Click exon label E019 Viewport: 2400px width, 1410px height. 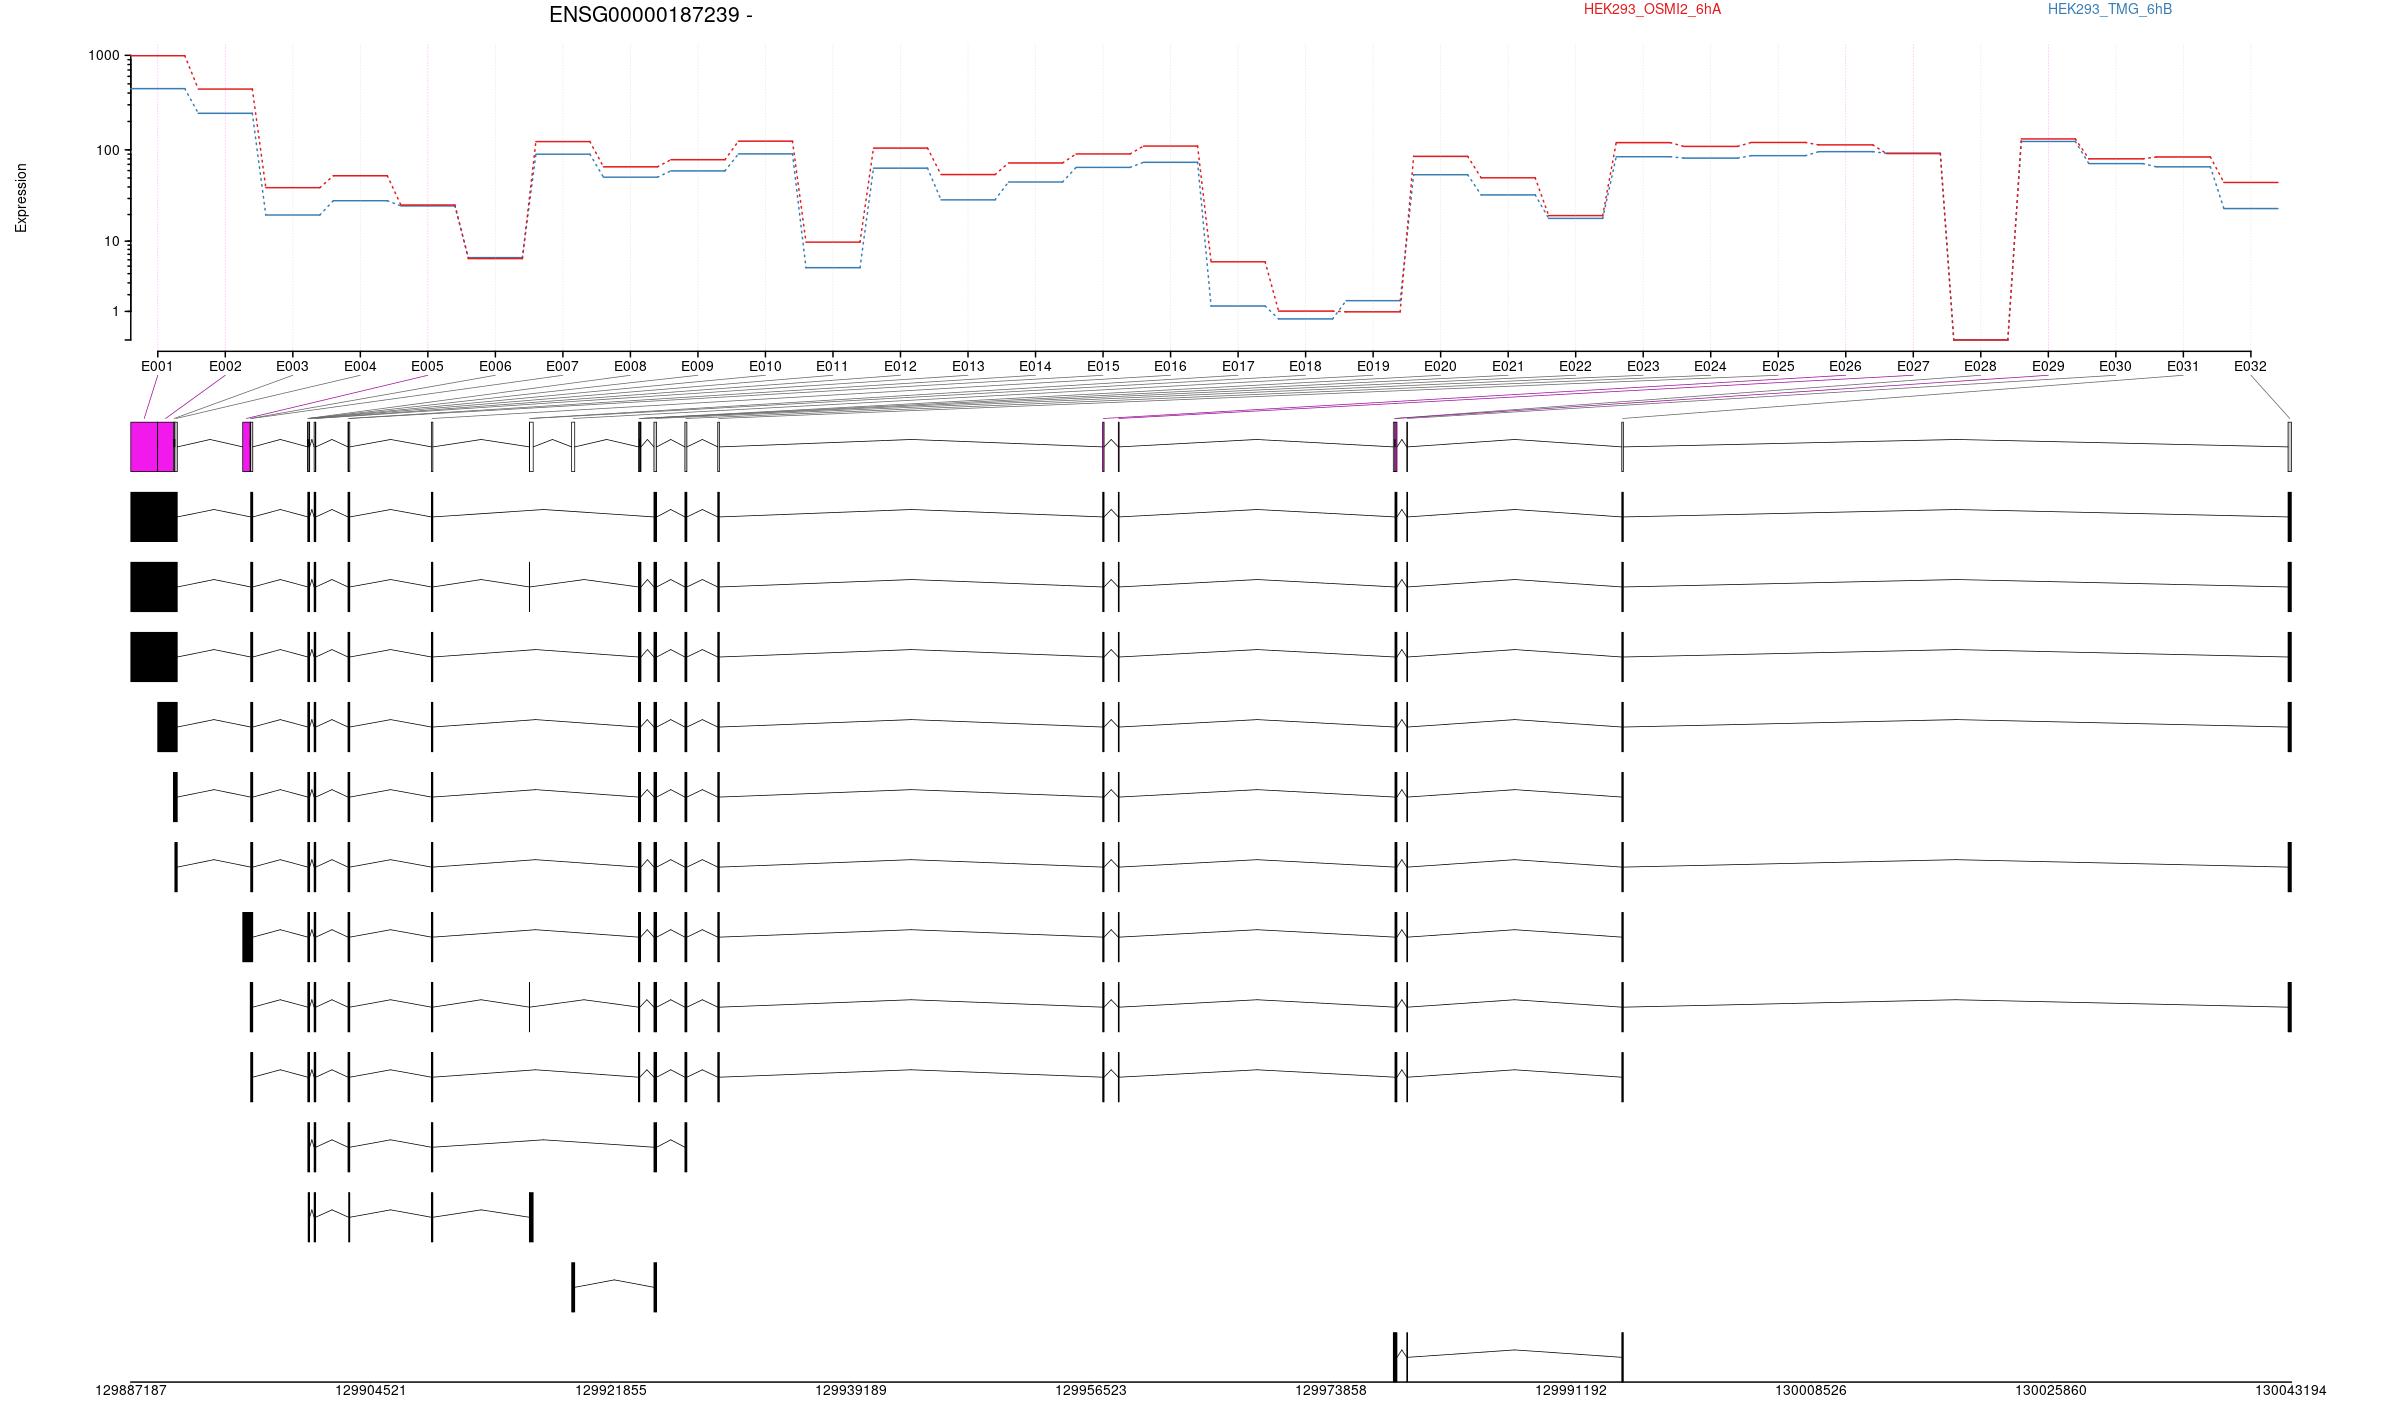(x=1373, y=366)
